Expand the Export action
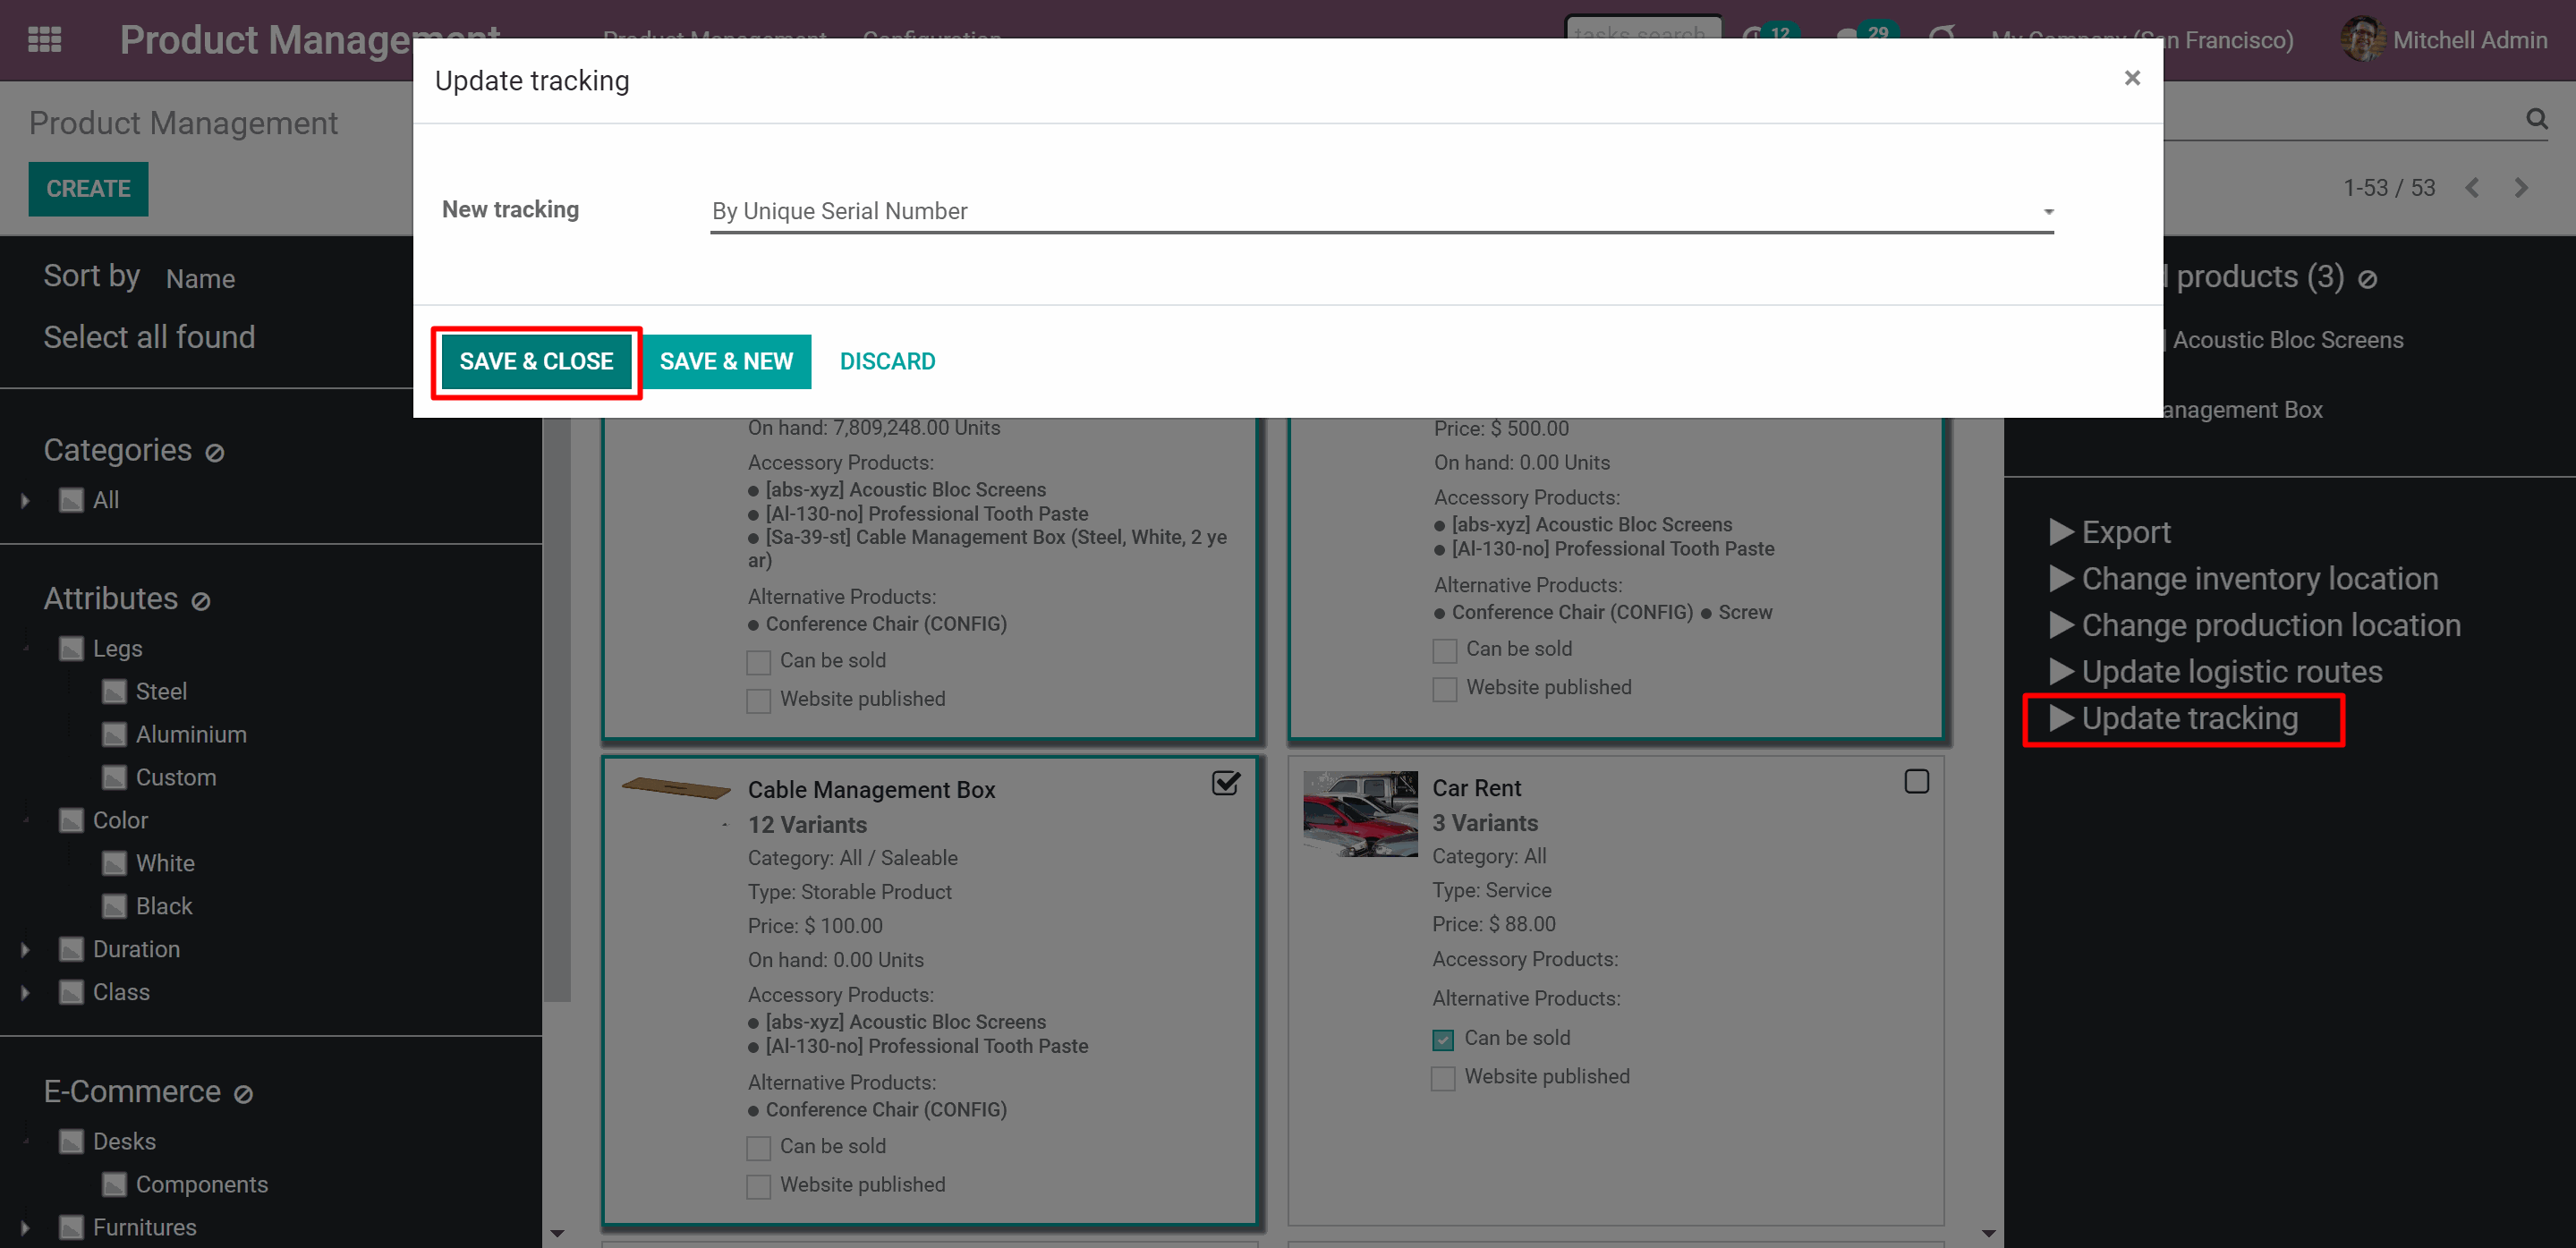Screen dimensions: 2576x1248 pyautogui.click(x=2109, y=533)
